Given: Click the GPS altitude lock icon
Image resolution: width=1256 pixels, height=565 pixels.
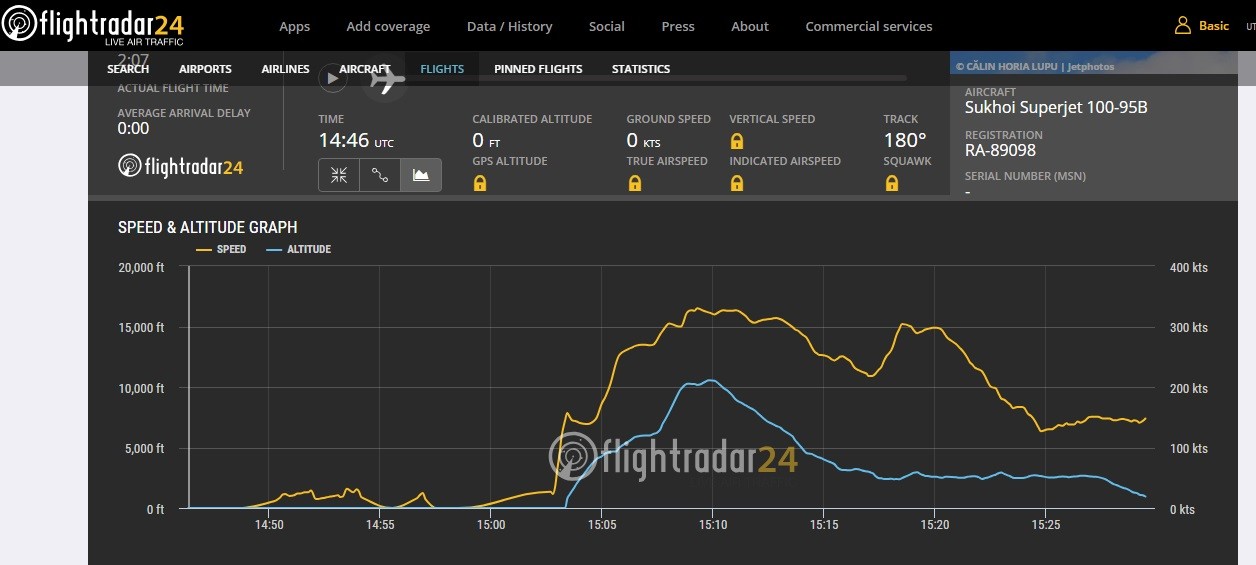Looking at the screenshot, I should (480, 183).
